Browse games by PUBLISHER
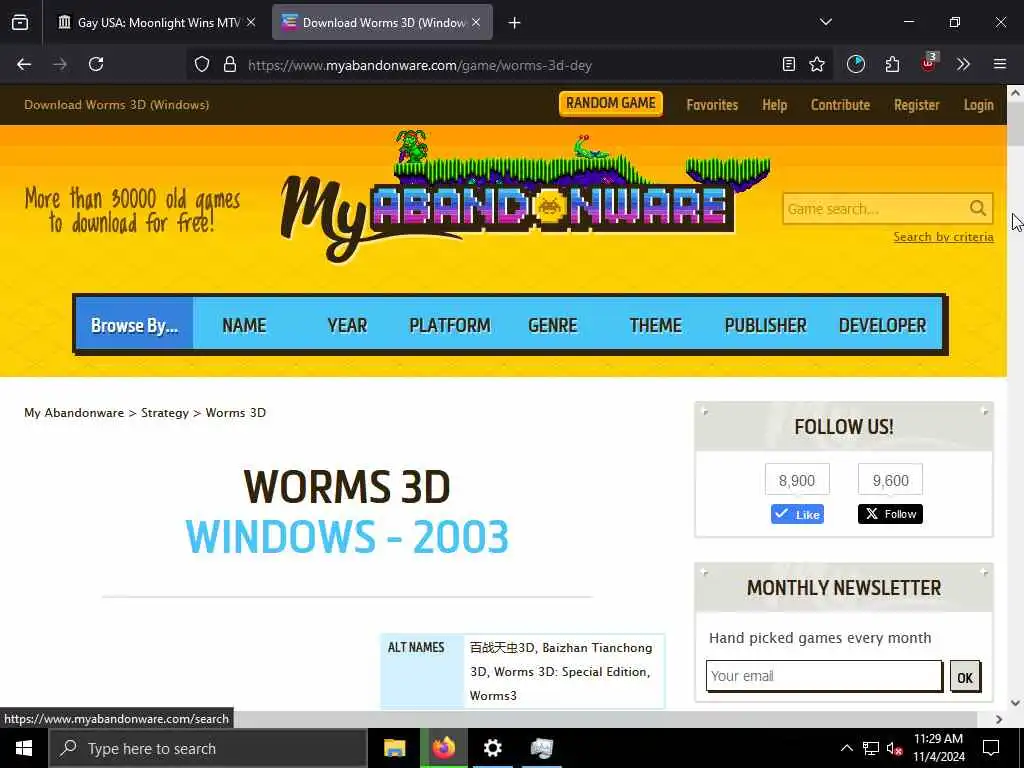The image size is (1024, 768). [x=765, y=325]
